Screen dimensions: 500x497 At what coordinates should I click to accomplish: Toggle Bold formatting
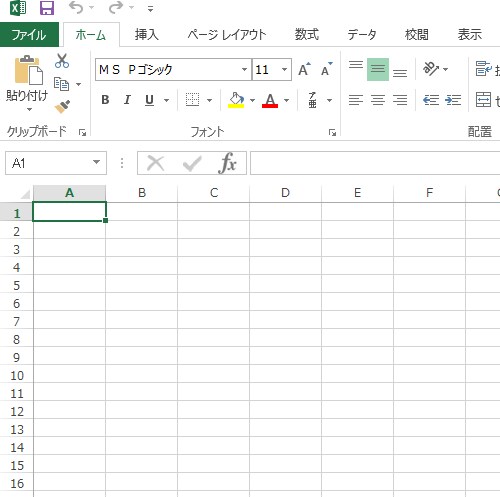105,100
